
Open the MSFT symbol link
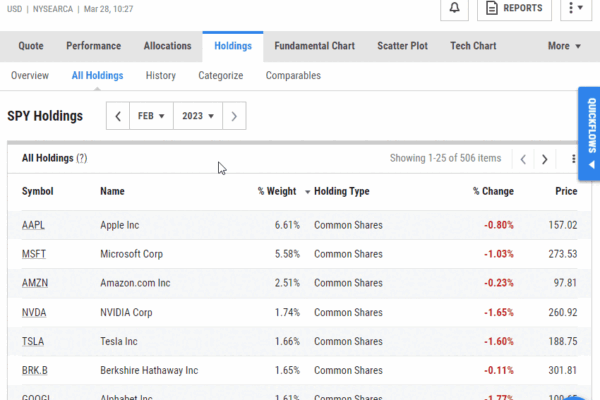(34, 254)
